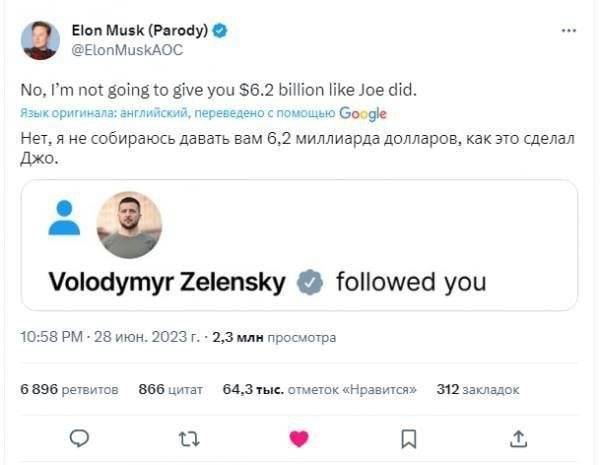Screen dimensions: 600x465
Task: Click the Google translation attribution logo
Action: coord(362,114)
